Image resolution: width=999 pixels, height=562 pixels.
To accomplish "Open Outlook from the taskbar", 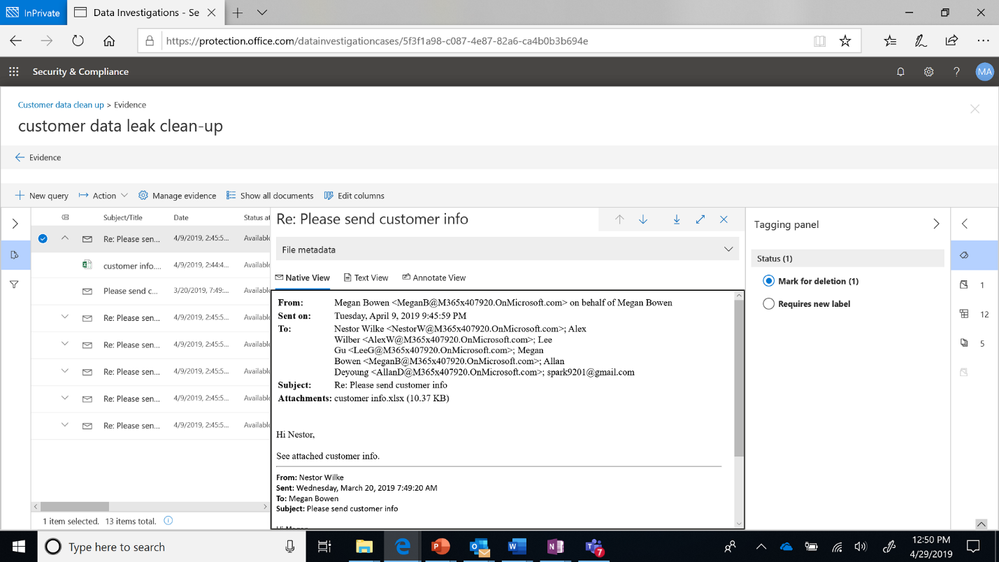I will [x=479, y=547].
